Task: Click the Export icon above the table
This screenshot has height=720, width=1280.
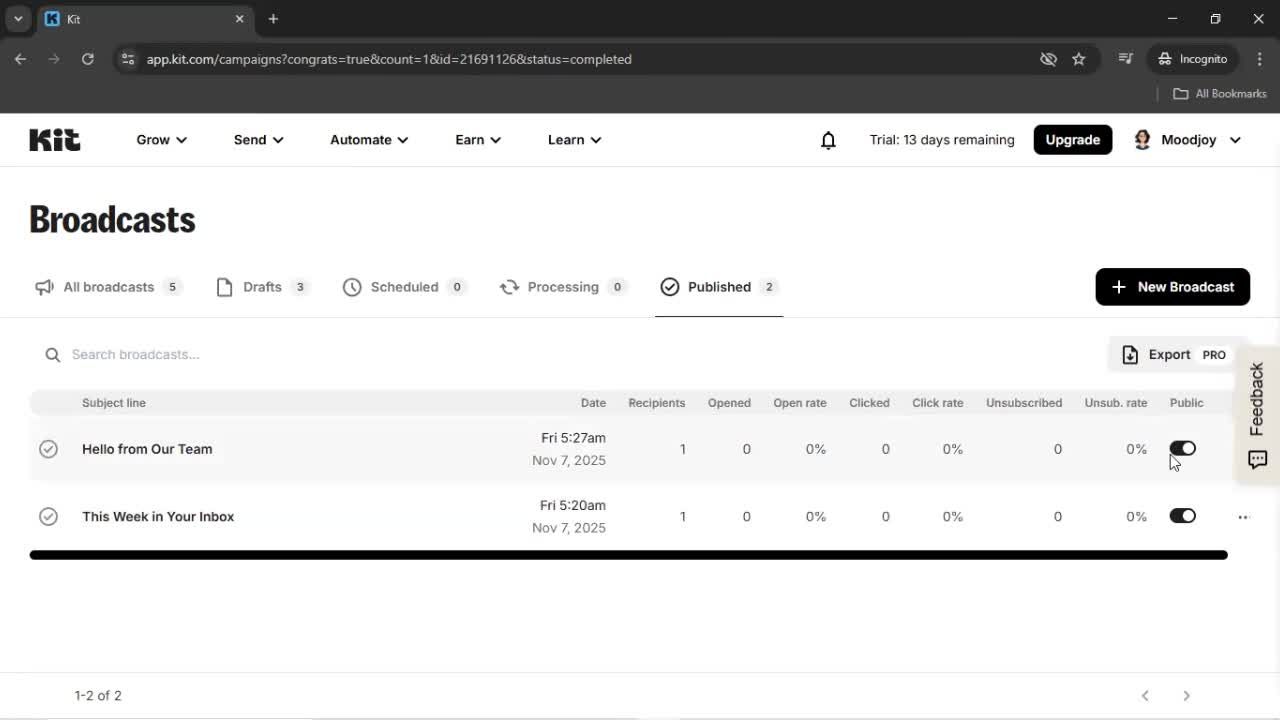Action: (x=1130, y=354)
